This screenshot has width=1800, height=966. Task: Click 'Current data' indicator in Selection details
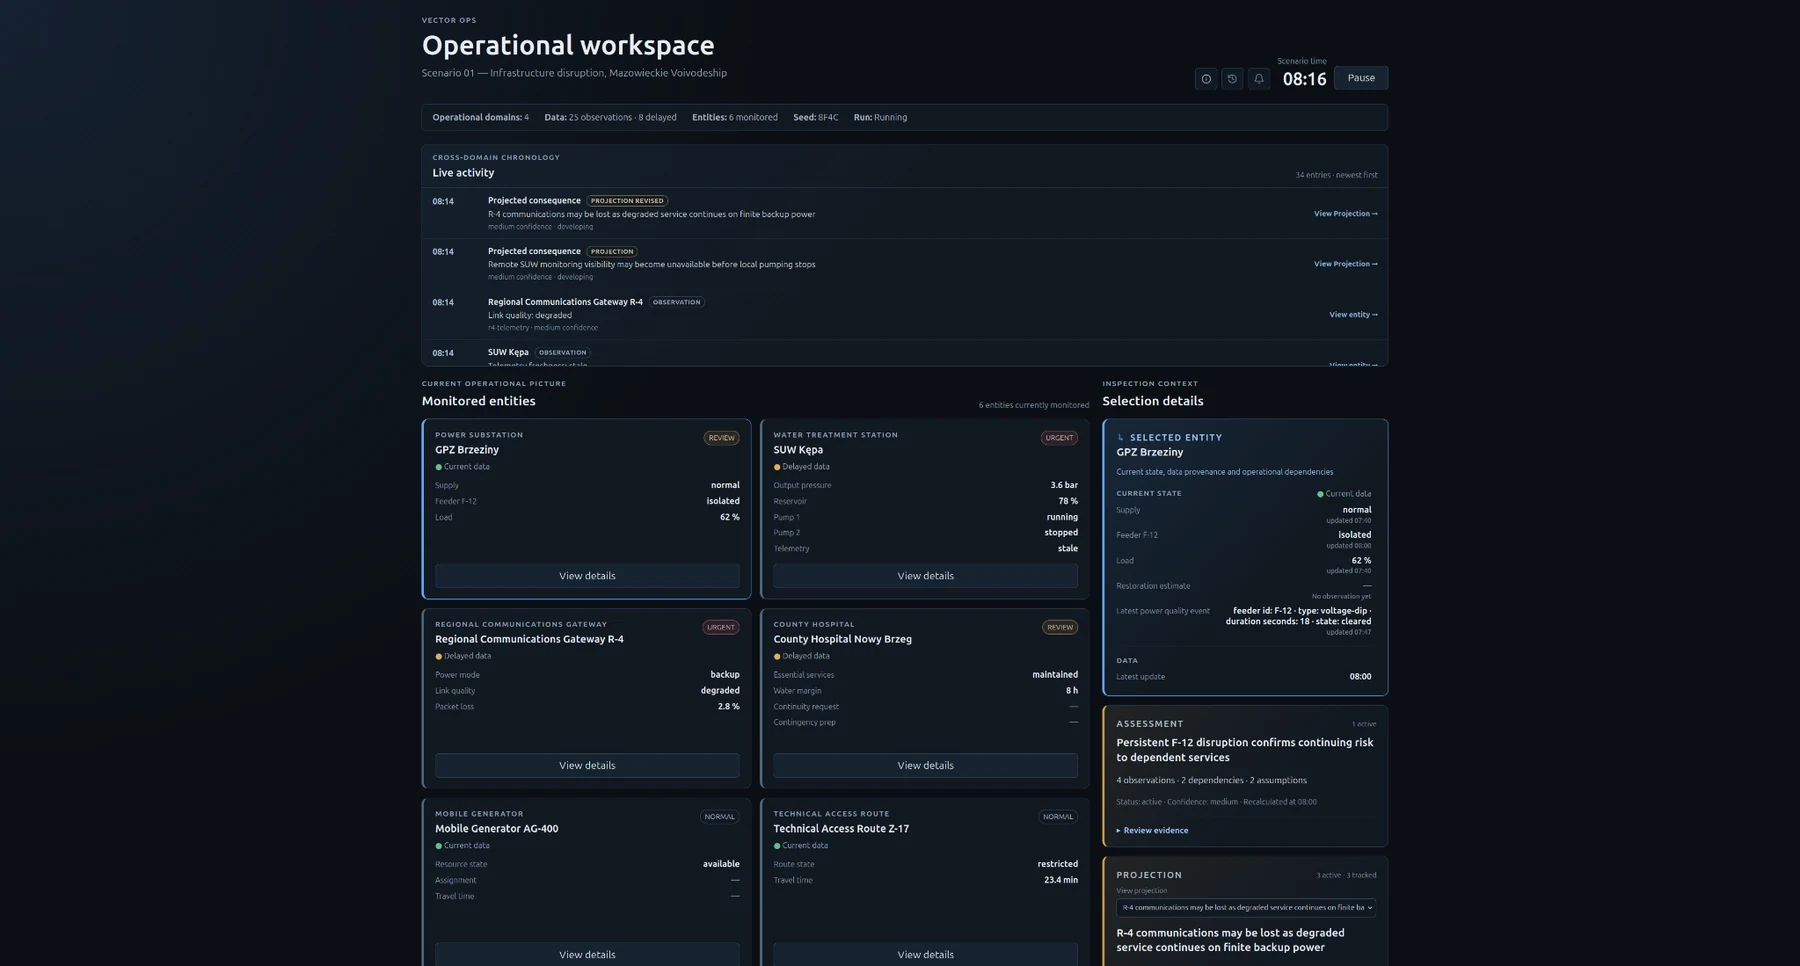pyautogui.click(x=1344, y=494)
